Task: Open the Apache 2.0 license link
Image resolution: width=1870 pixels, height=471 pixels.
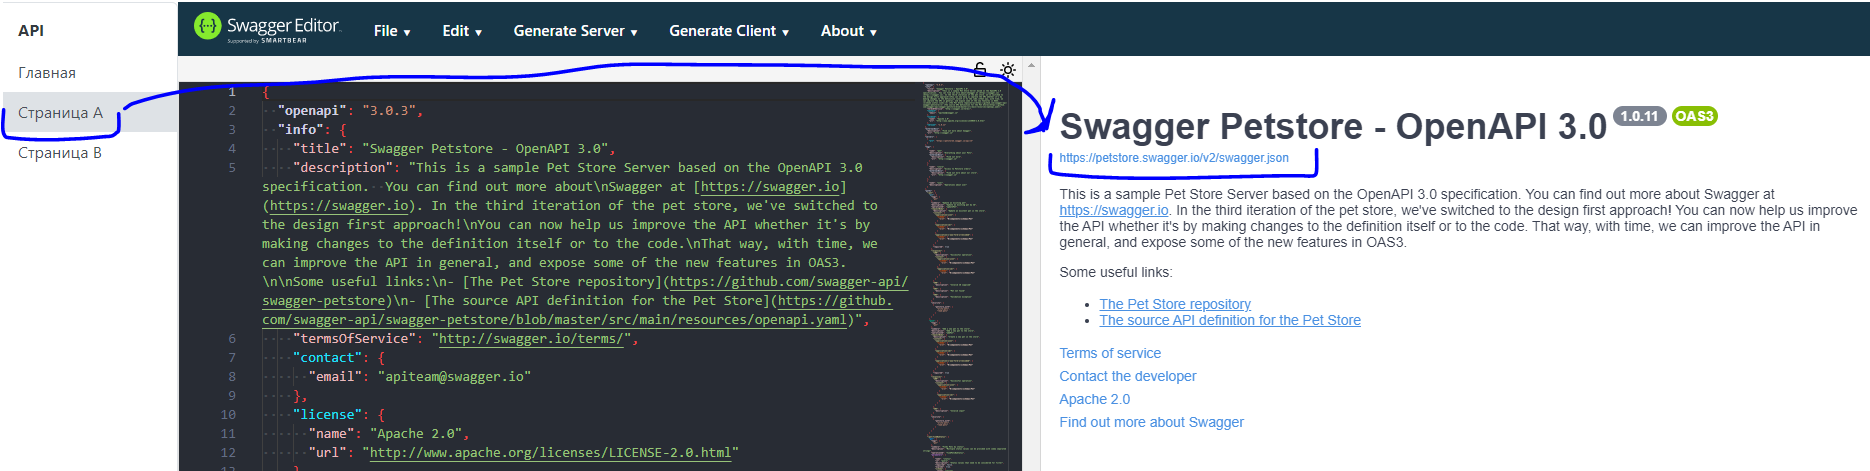Action: pyautogui.click(x=1095, y=399)
